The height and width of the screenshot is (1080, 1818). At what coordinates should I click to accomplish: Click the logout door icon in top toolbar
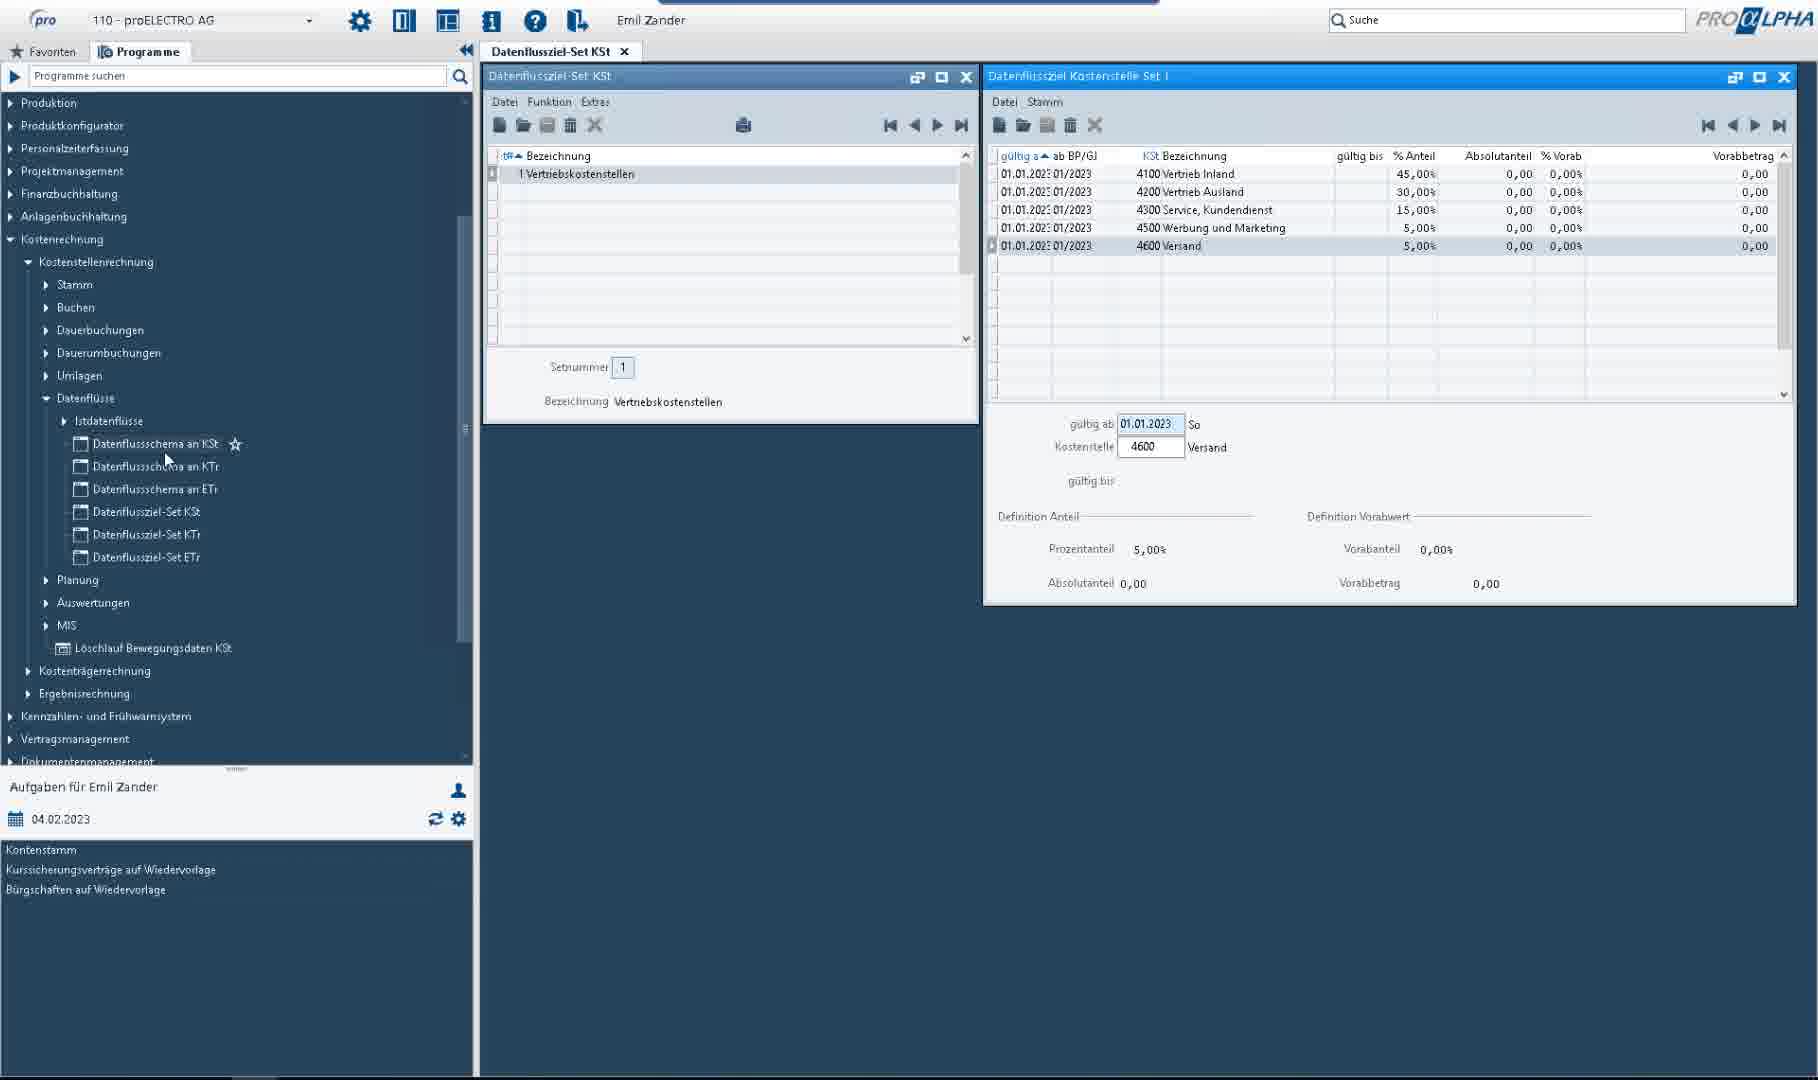(x=578, y=20)
